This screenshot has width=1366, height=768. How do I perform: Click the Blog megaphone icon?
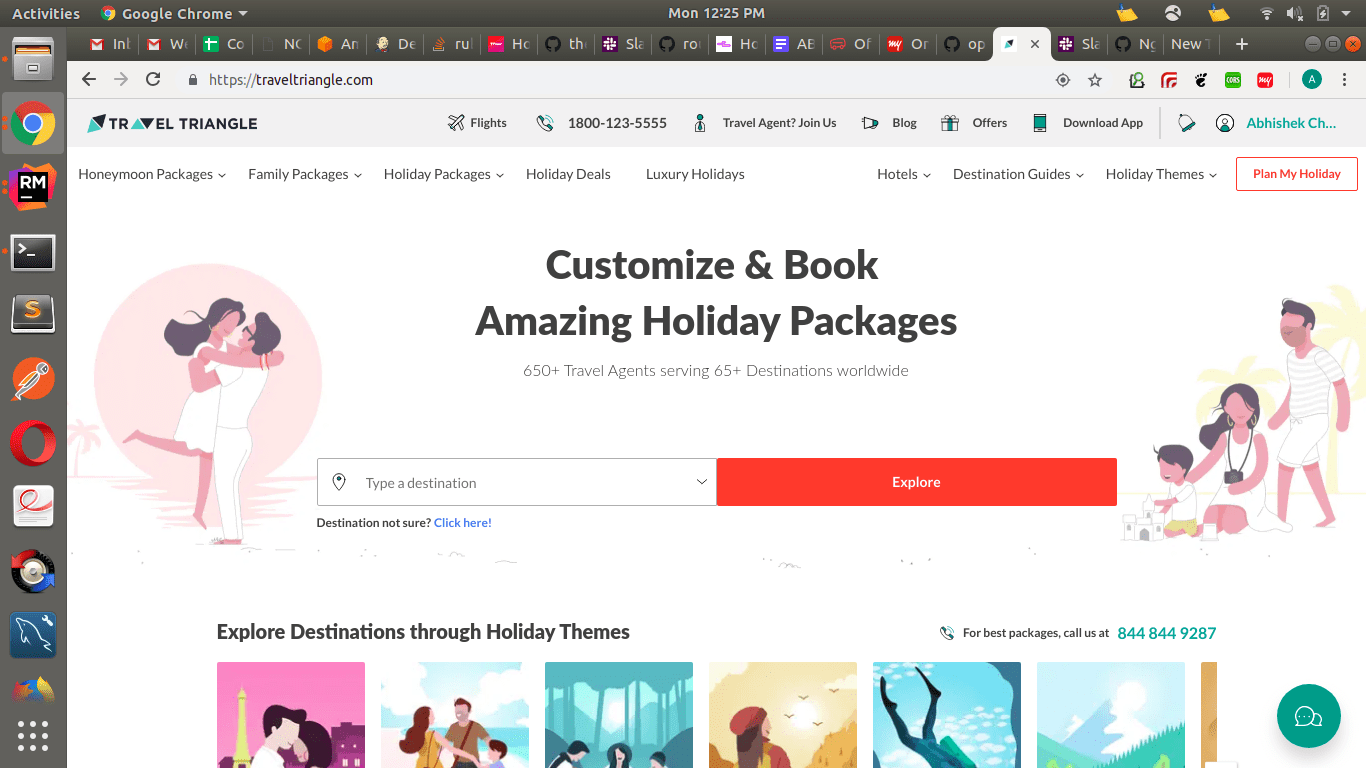click(x=870, y=123)
